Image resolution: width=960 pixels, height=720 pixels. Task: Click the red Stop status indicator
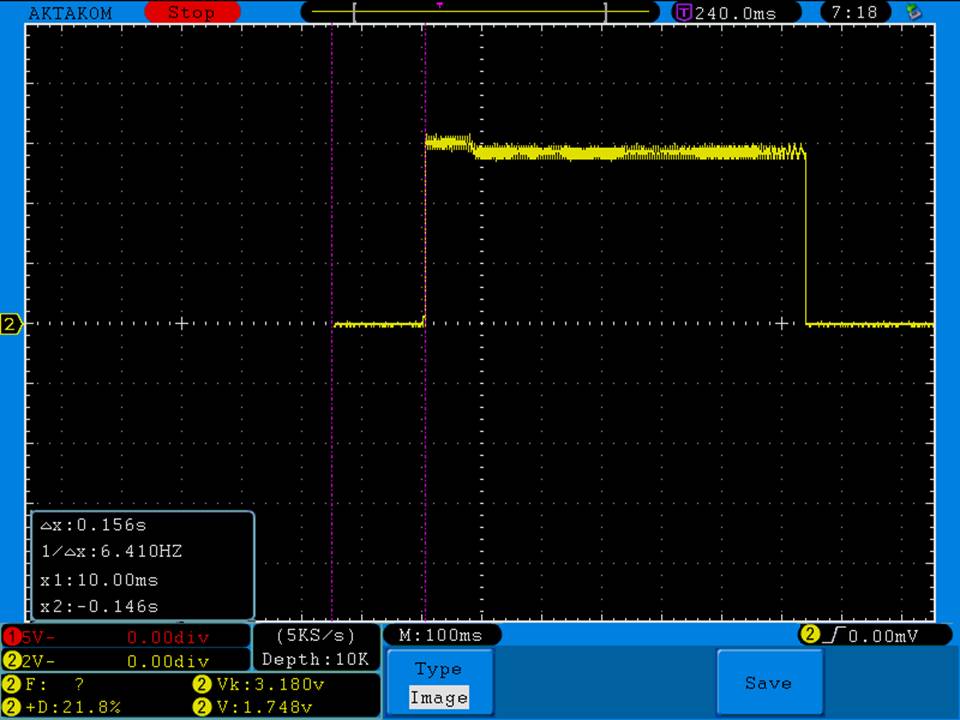(x=192, y=12)
